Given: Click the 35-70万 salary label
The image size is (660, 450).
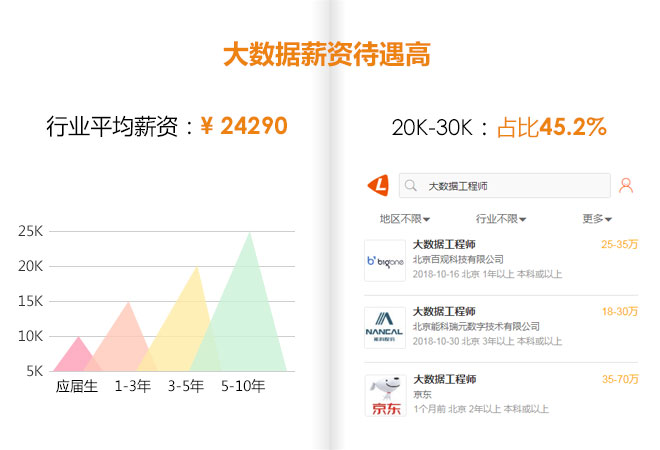Looking at the screenshot, I should click(x=619, y=379).
